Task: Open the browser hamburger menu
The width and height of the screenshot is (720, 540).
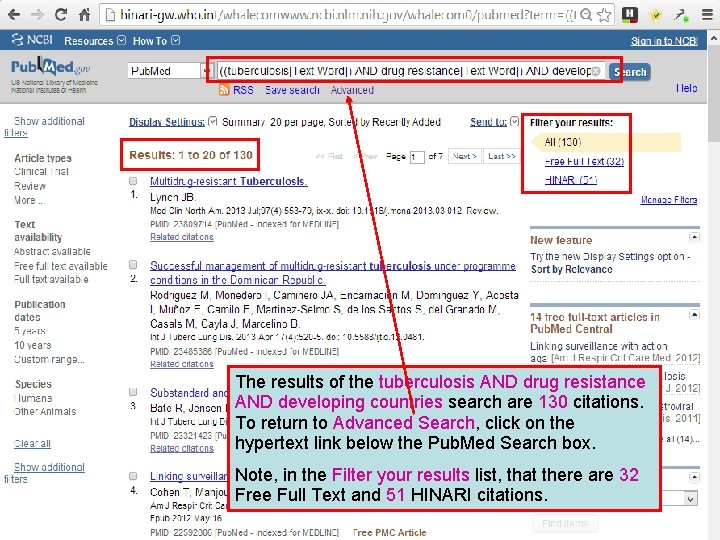Action: click(707, 15)
